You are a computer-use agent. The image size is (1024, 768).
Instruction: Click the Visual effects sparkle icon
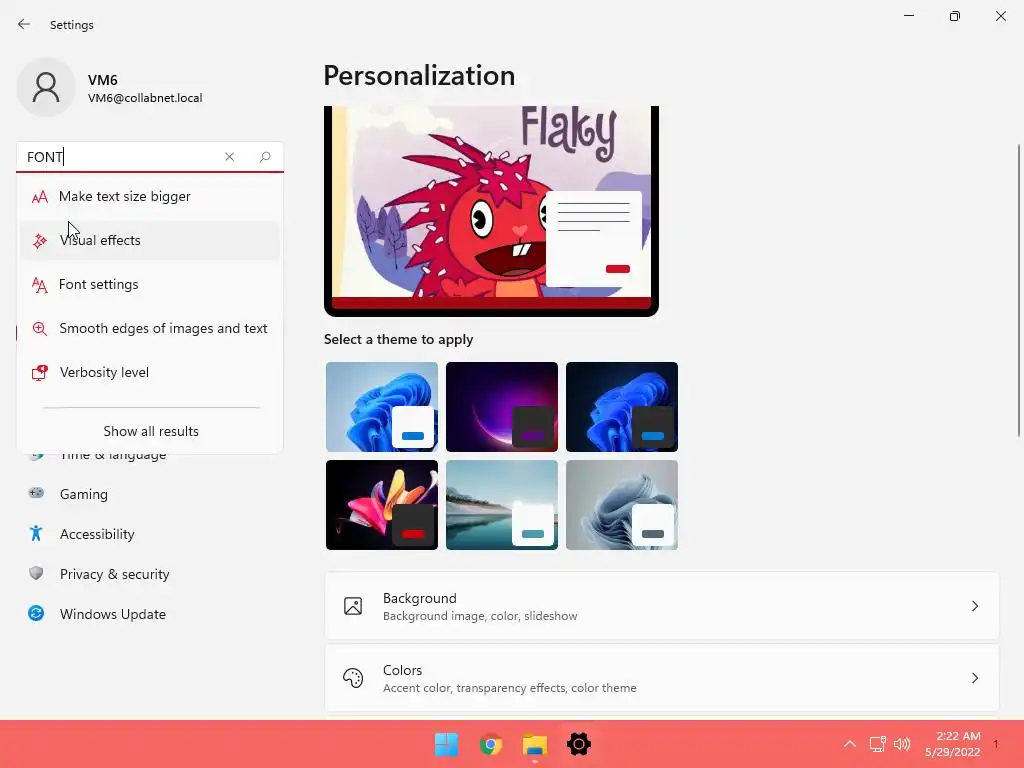pos(40,240)
